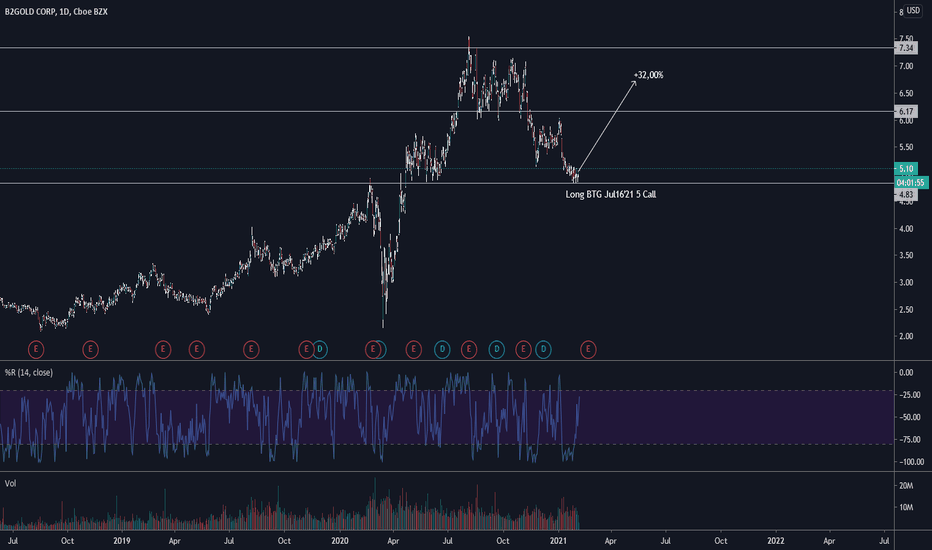Click -75.00 on the %R scale
This screenshot has width=932, height=550.
(909, 439)
